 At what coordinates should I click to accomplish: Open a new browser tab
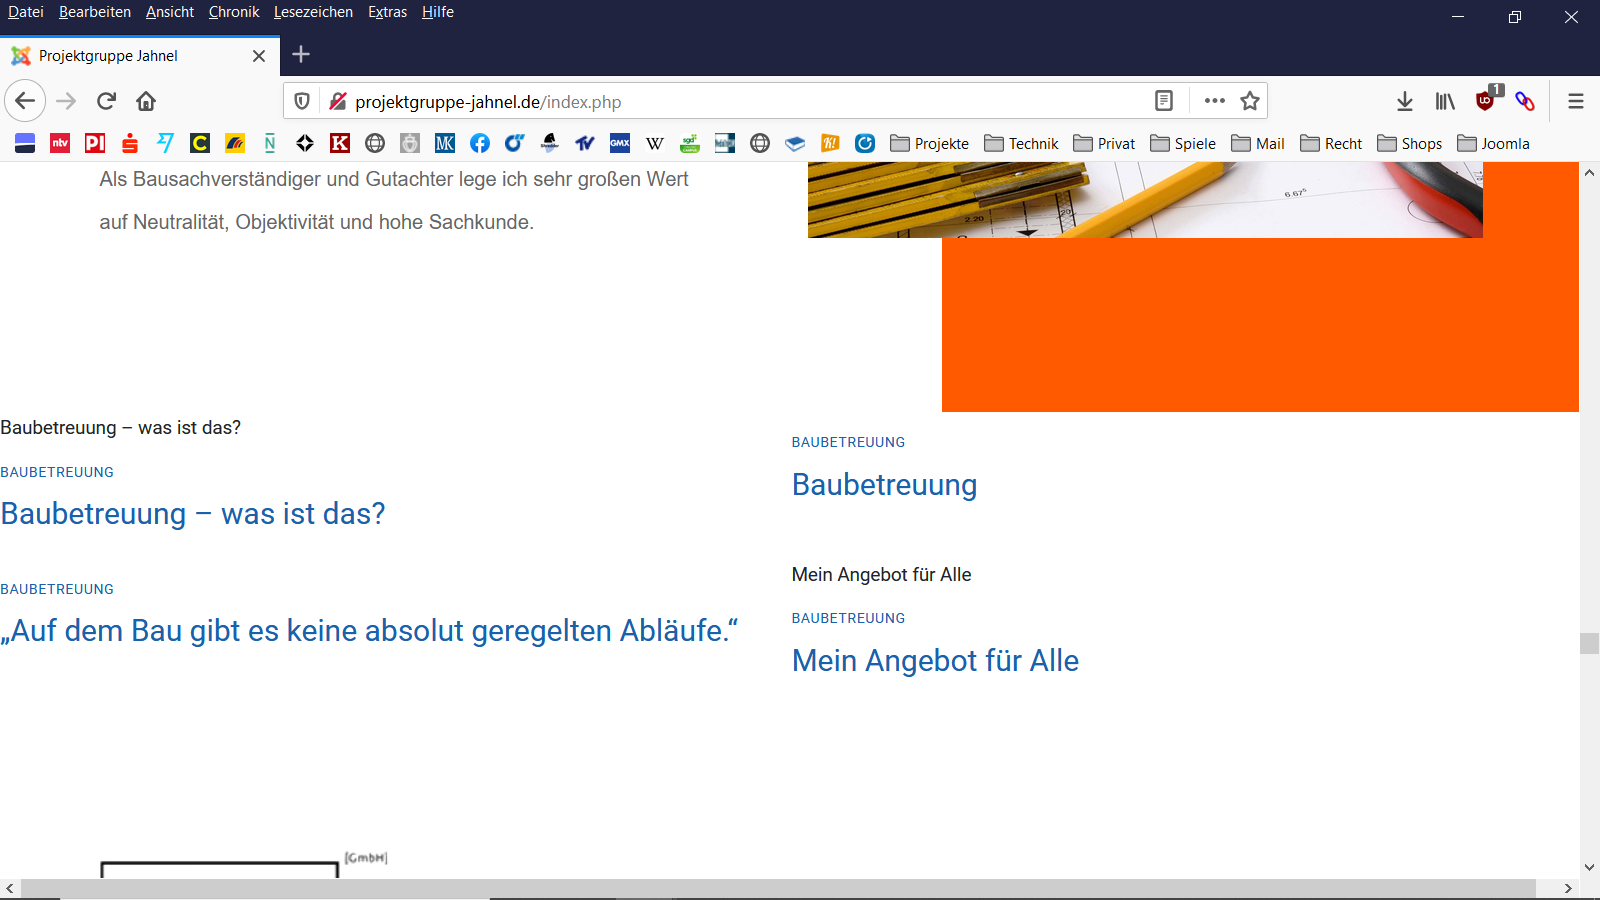click(x=301, y=55)
